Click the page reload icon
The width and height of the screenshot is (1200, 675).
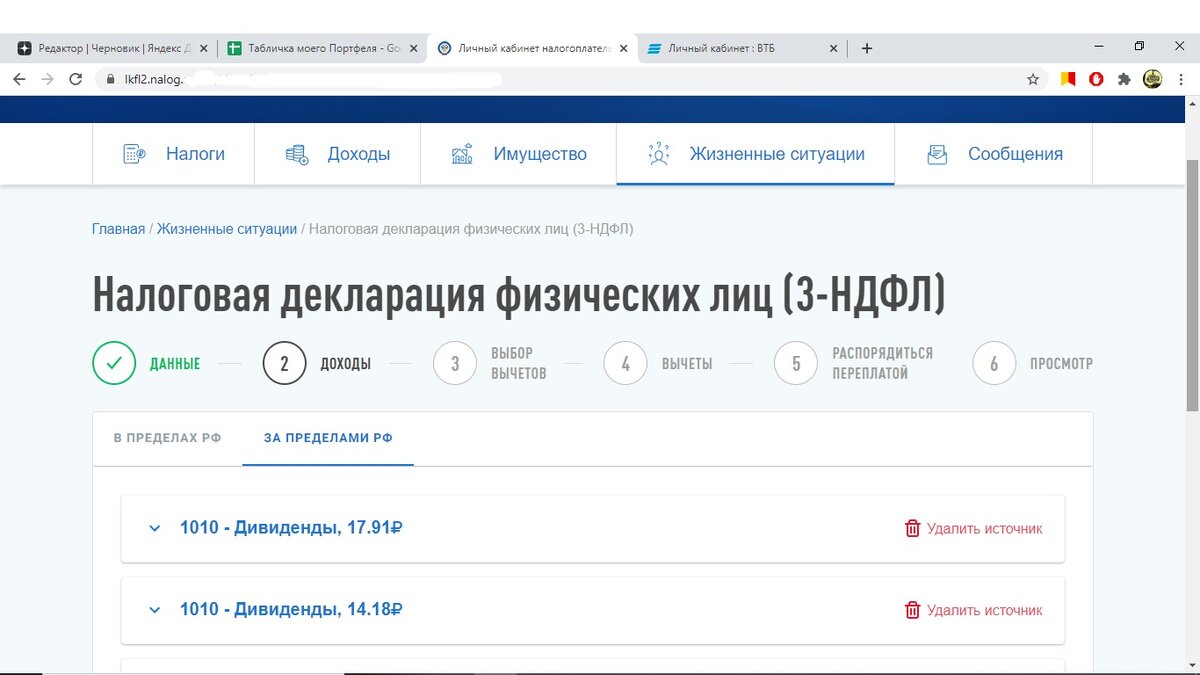tap(76, 77)
